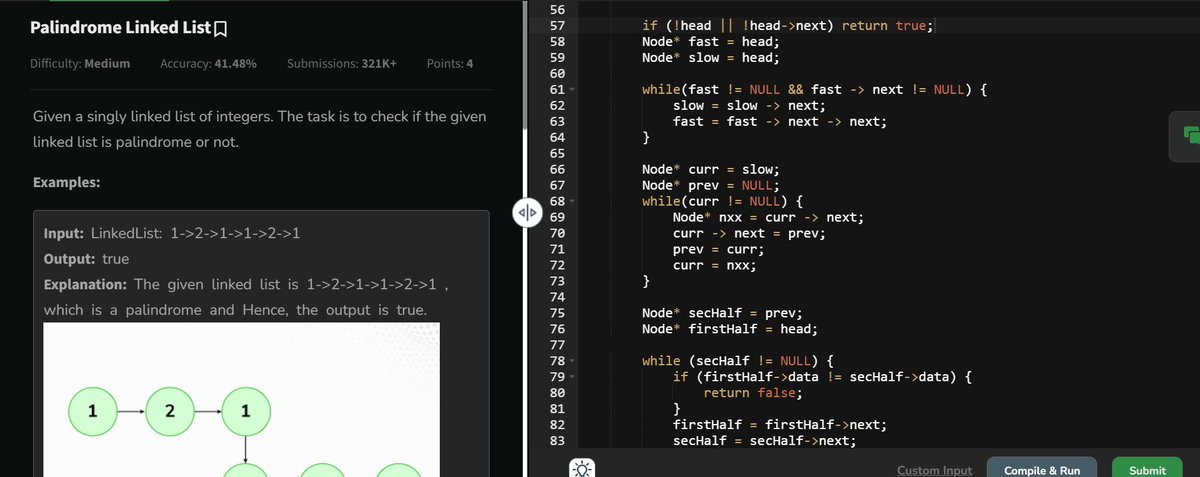This screenshot has width=1200, height=477.
Task: Place cursor on 'Node* slow = head;' line
Action: 710,58
